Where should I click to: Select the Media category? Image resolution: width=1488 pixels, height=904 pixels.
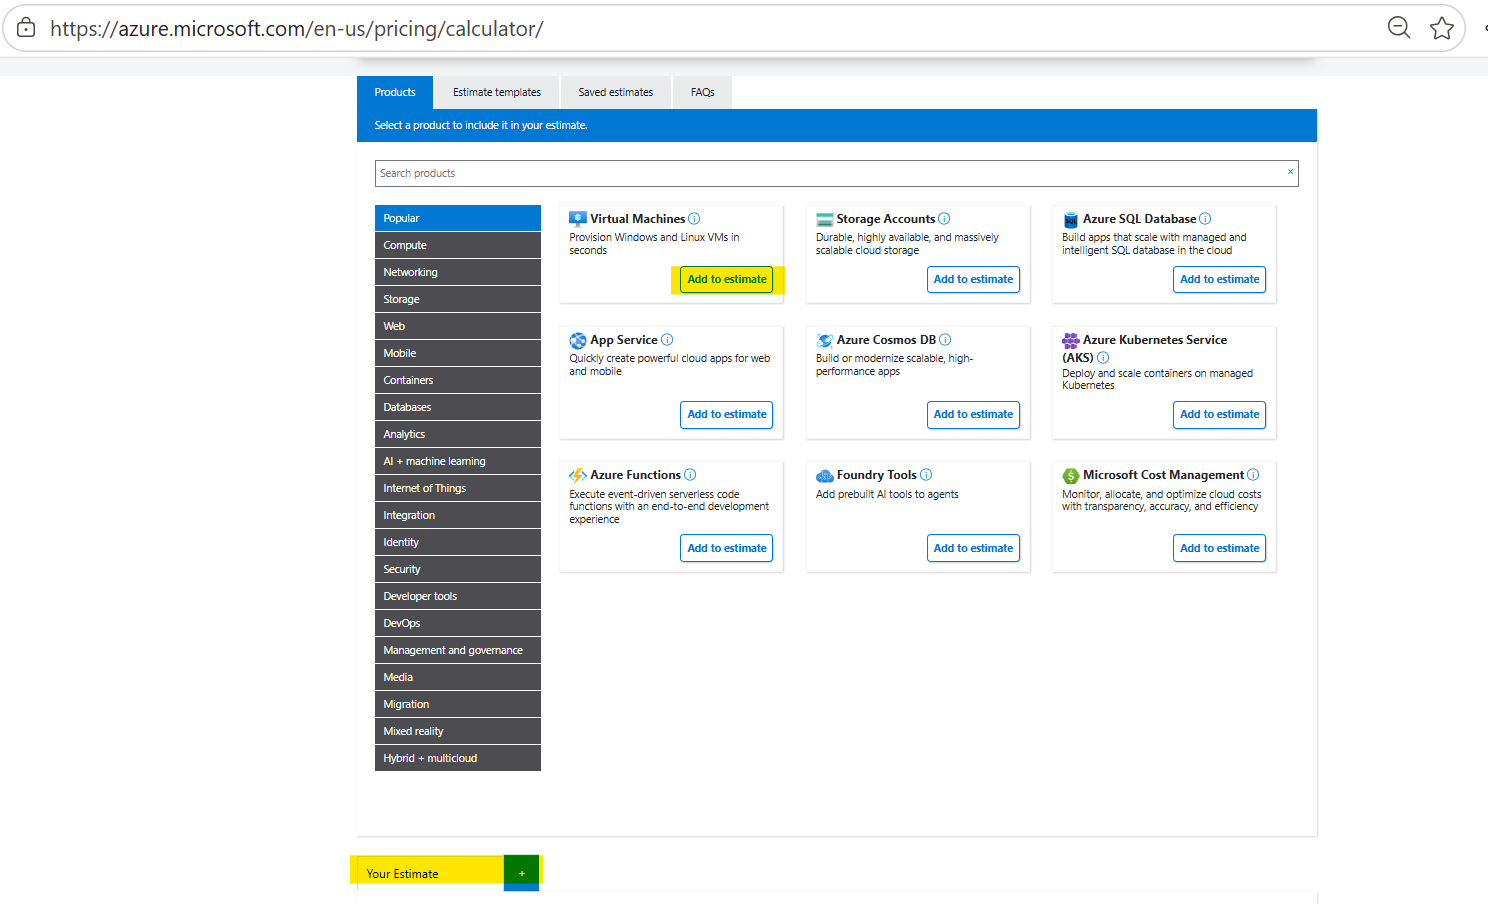(x=458, y=677)
